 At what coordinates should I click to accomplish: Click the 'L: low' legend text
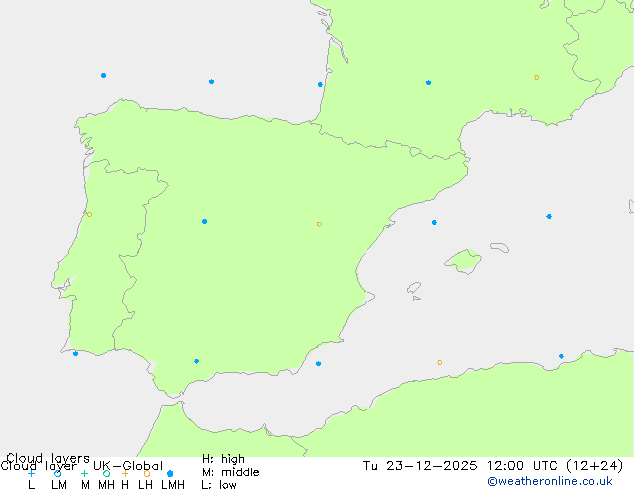[x=219, y=485]
